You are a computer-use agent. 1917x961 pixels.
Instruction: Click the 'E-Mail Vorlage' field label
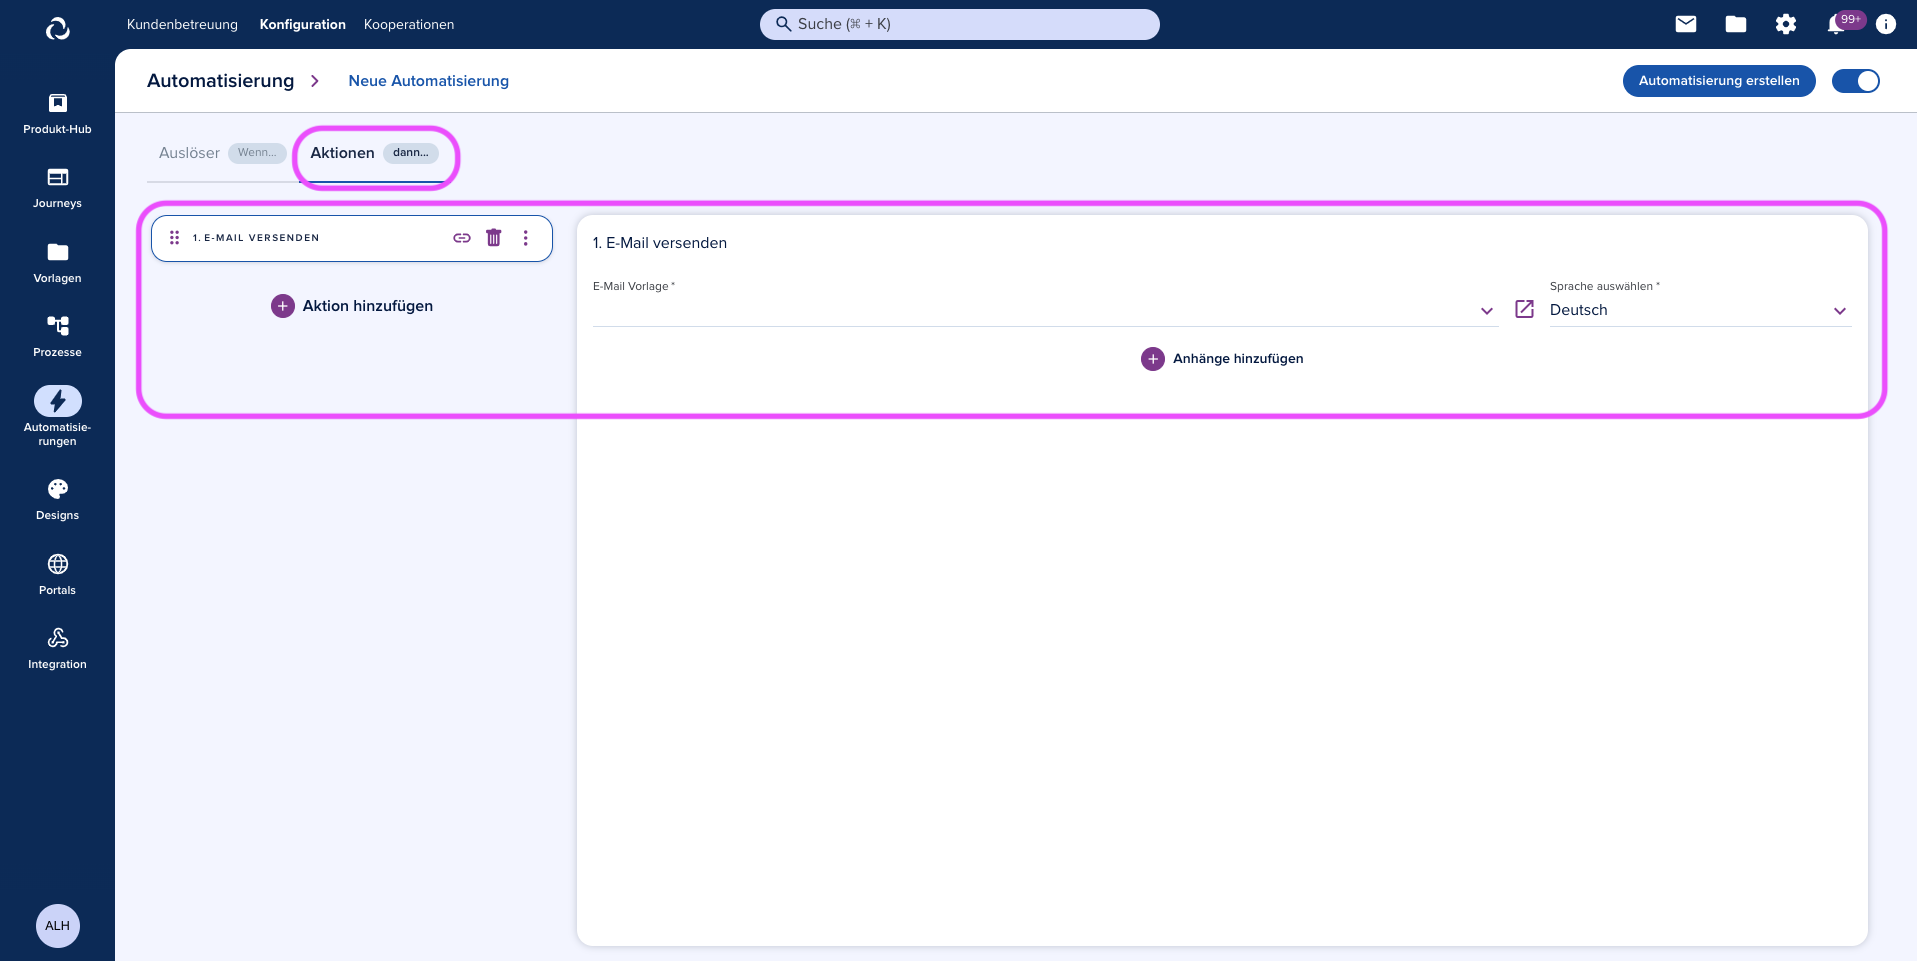point(634,286)
